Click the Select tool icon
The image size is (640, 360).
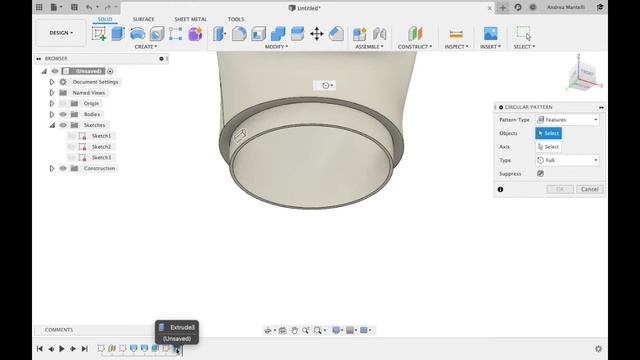(x=524, y=33)
